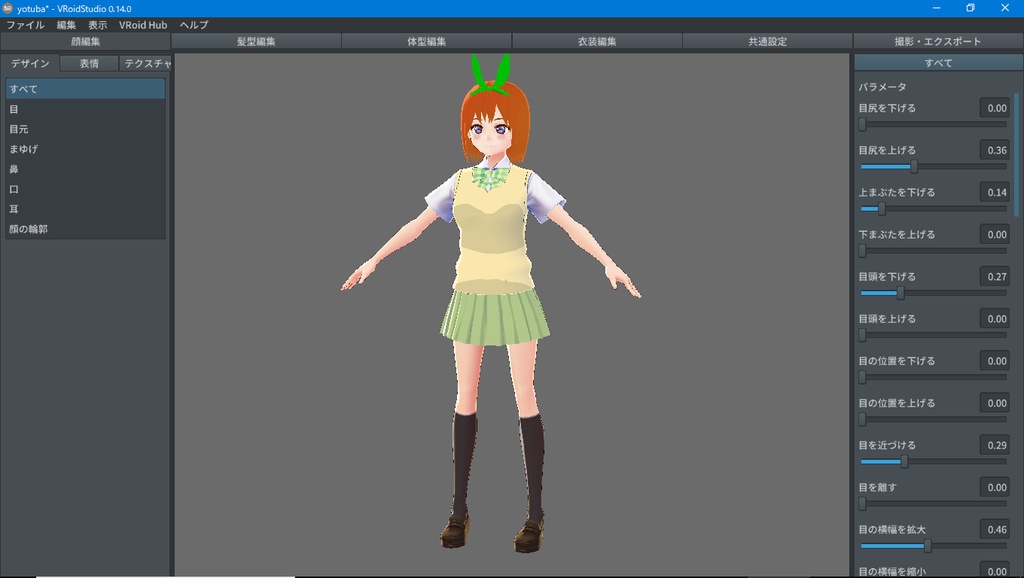Select the 顔の輪郭 category
Viewport: 1024px width, 578px height.
click(86, 229)
